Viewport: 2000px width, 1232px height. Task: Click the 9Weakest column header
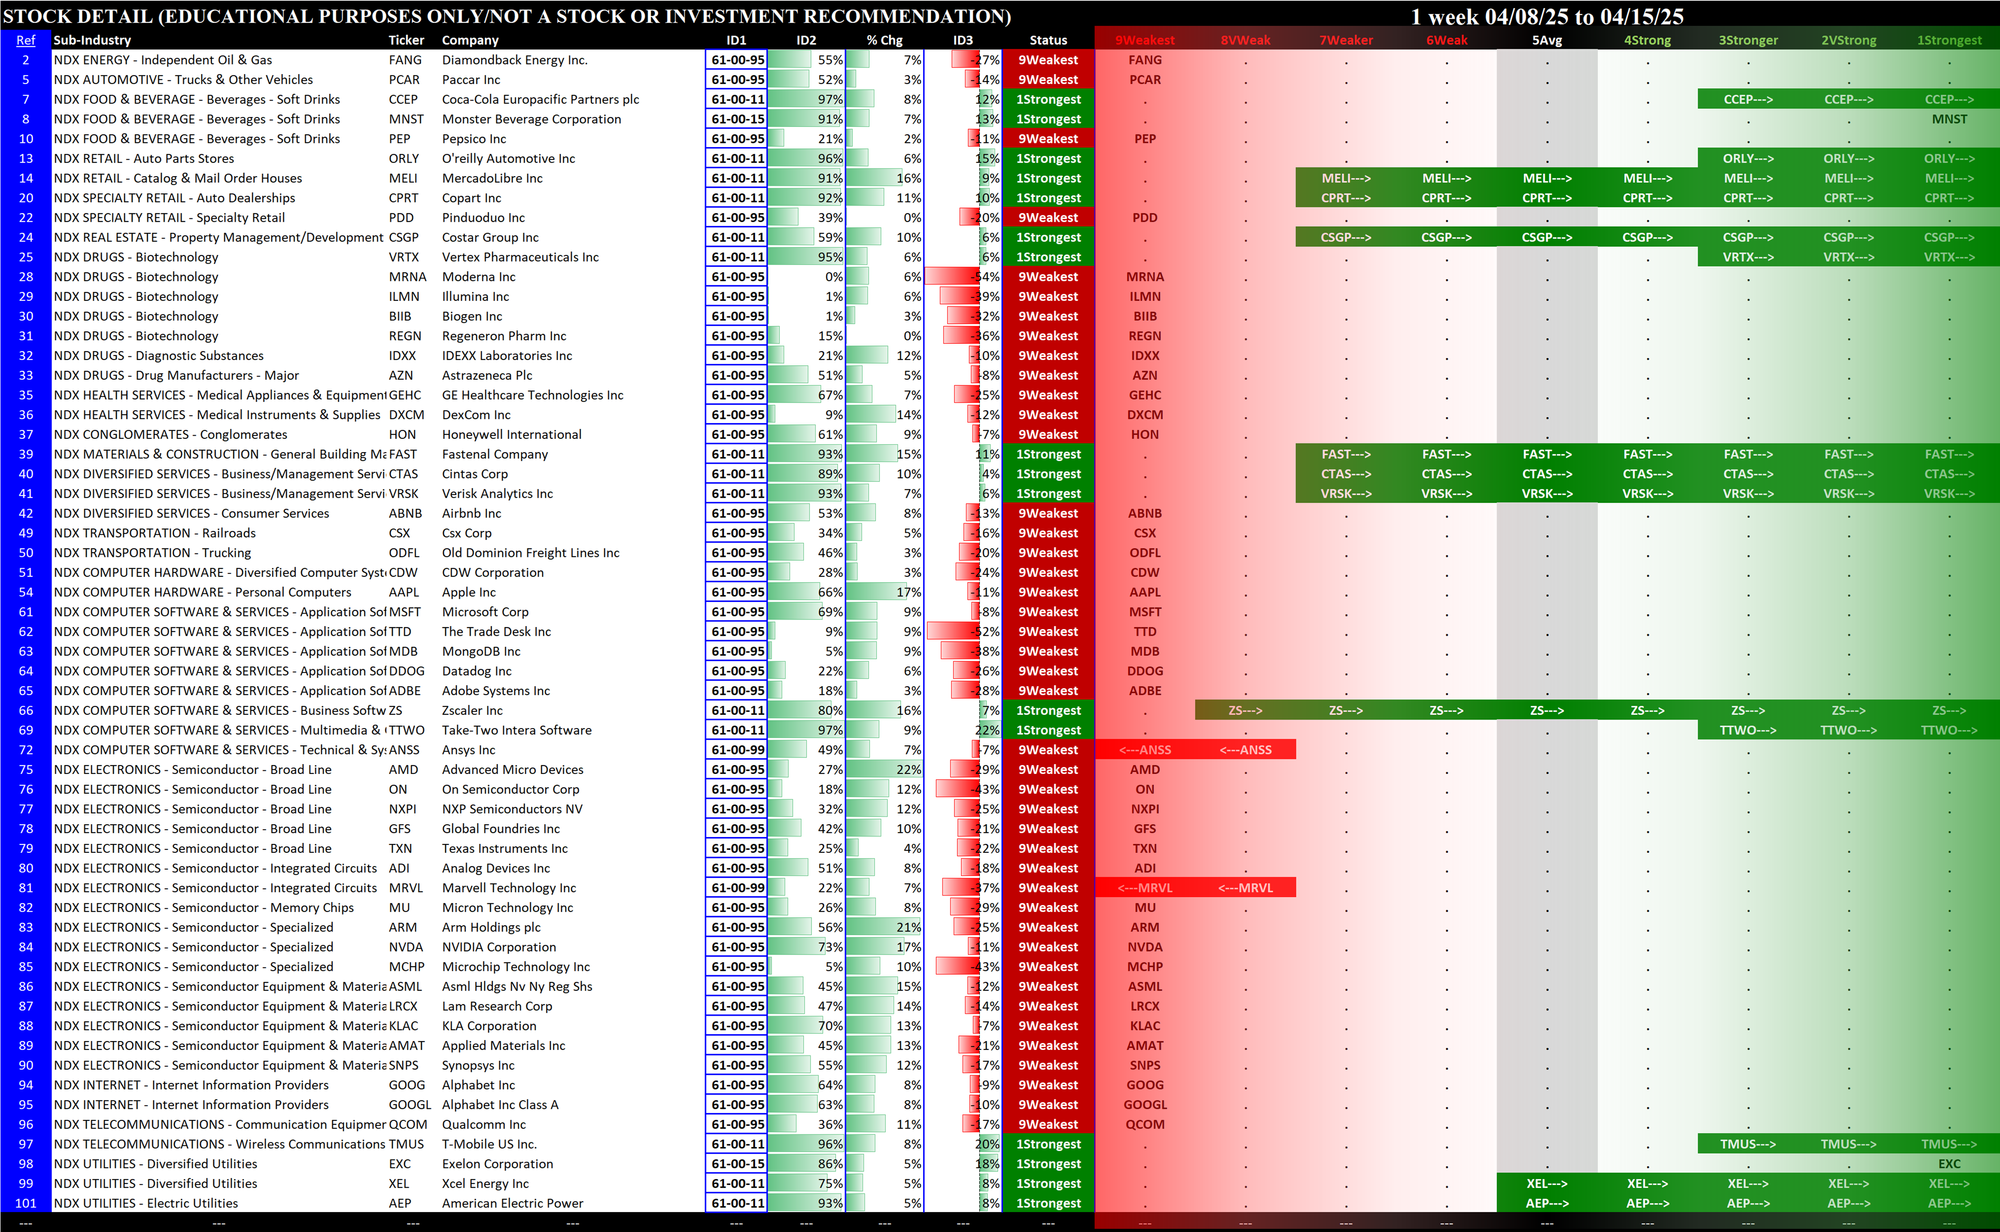(1144, 40)
